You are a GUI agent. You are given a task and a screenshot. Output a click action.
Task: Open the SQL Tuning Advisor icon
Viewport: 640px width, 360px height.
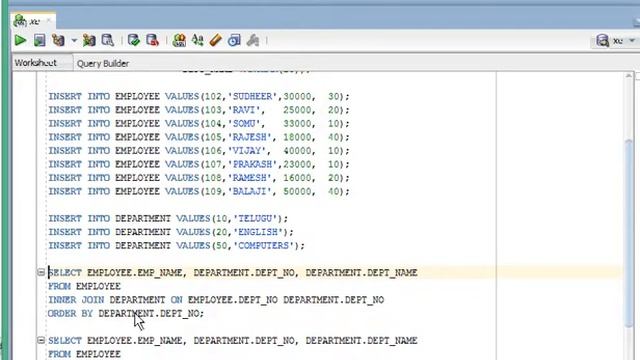(108, 40)
